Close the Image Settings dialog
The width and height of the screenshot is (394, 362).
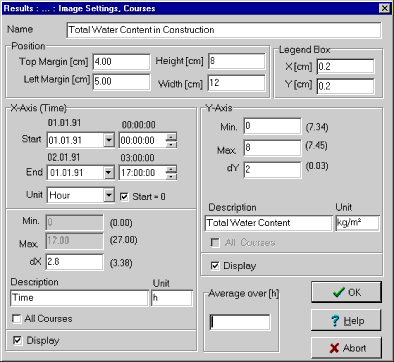pyautogui.click(x=385, y=8)
